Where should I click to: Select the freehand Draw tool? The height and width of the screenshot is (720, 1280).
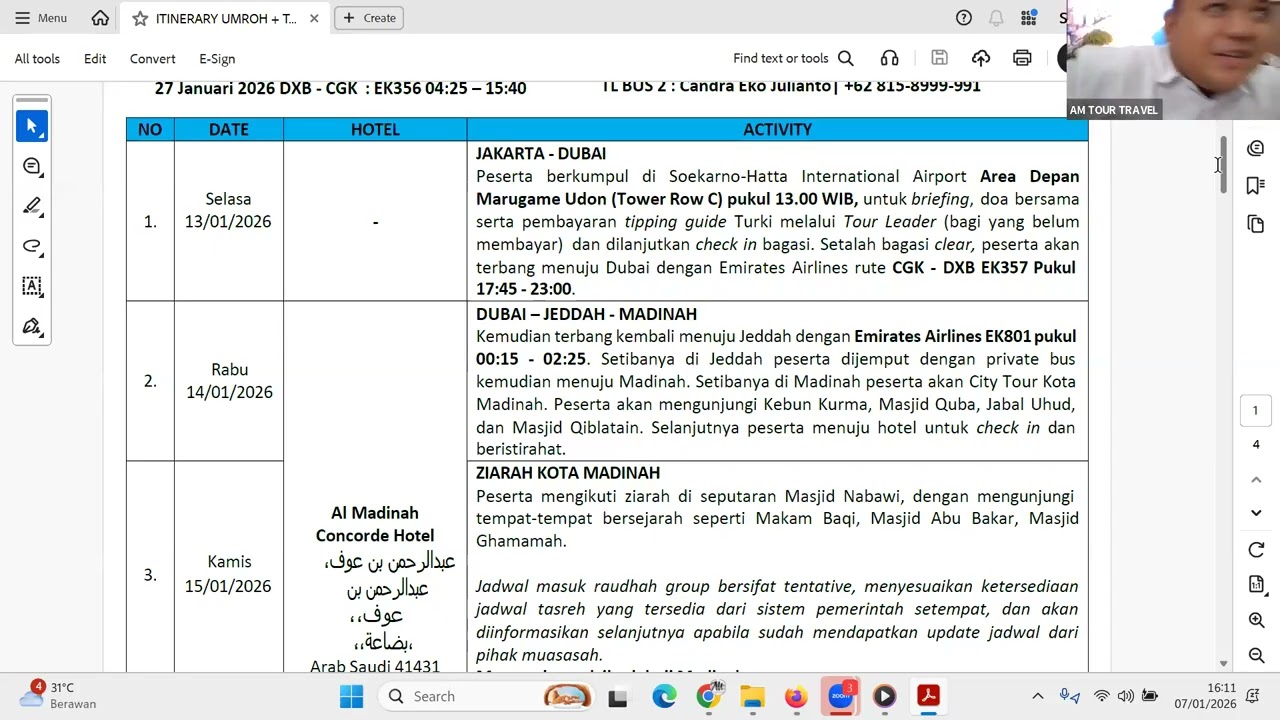point(32,246)
